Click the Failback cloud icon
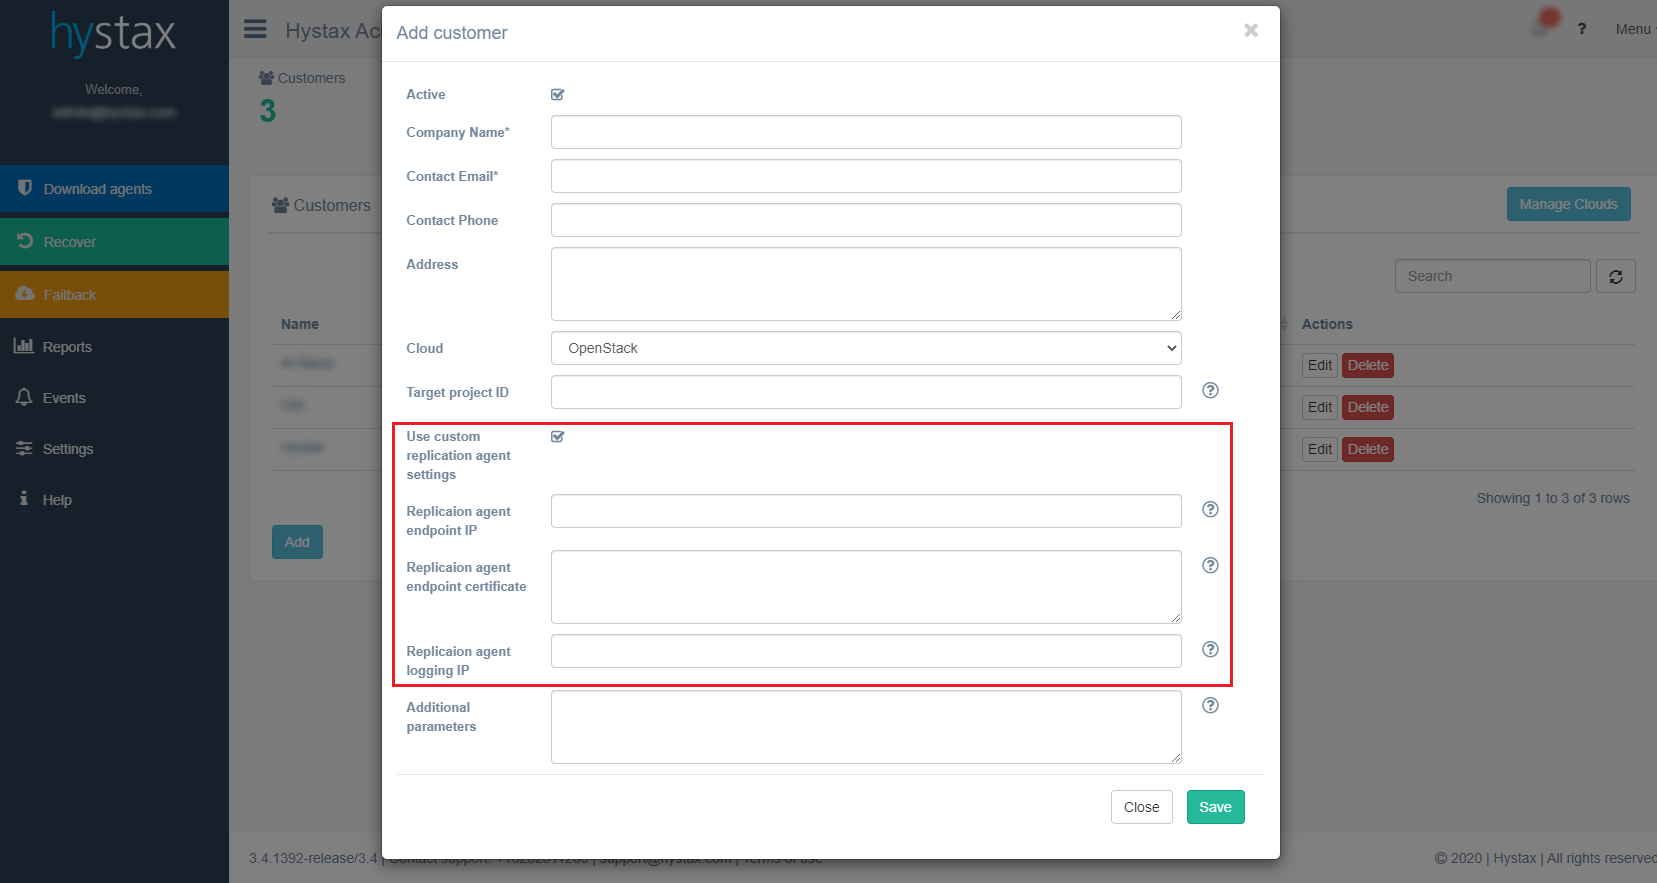 [25, 294]
